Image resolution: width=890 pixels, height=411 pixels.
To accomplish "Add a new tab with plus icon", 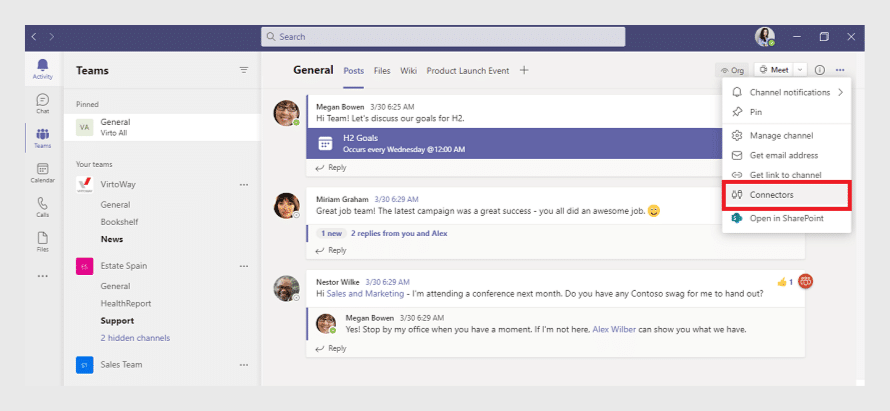I will coord(524,70).
